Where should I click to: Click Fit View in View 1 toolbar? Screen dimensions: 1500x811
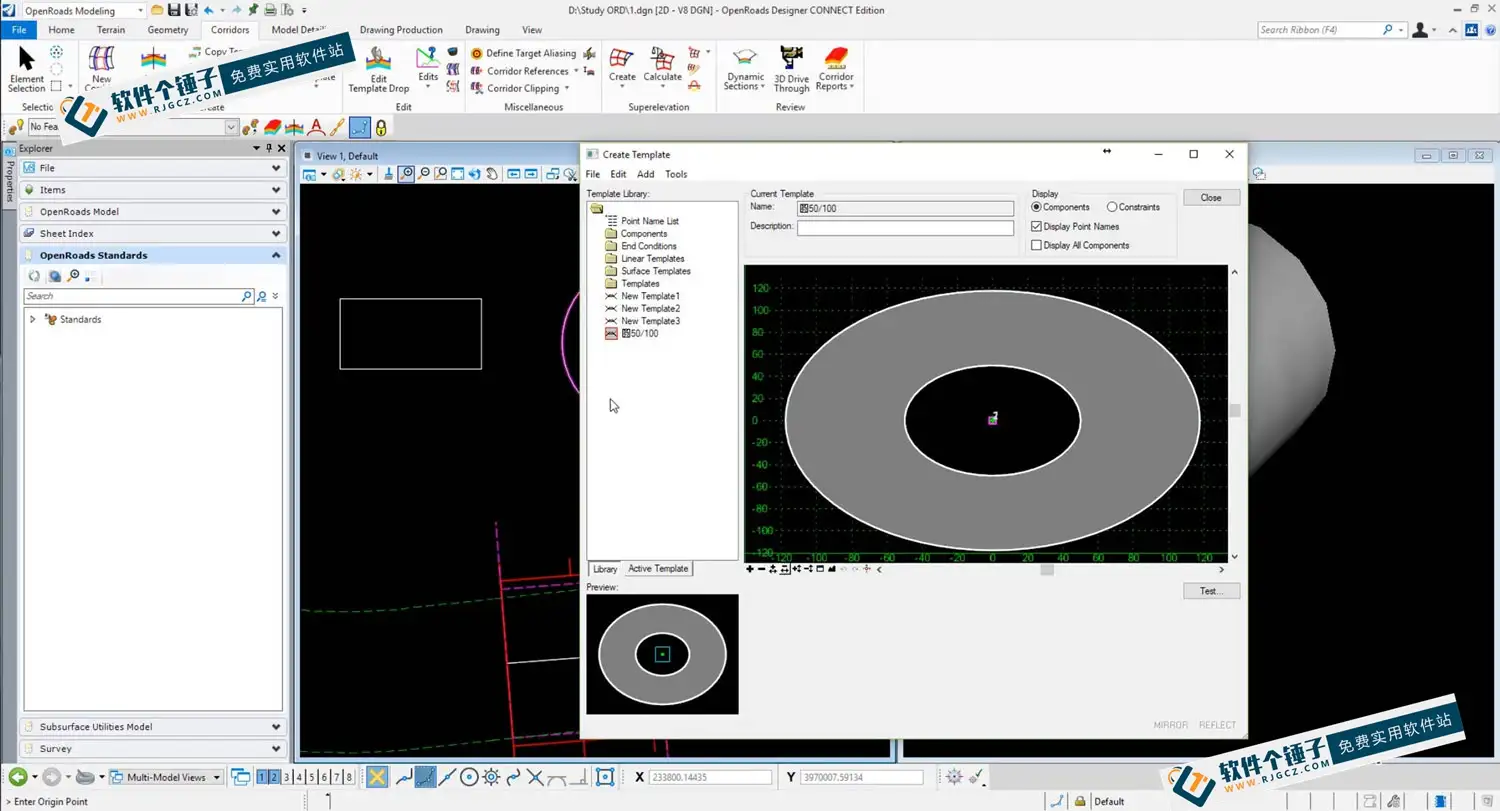(458, 174)
